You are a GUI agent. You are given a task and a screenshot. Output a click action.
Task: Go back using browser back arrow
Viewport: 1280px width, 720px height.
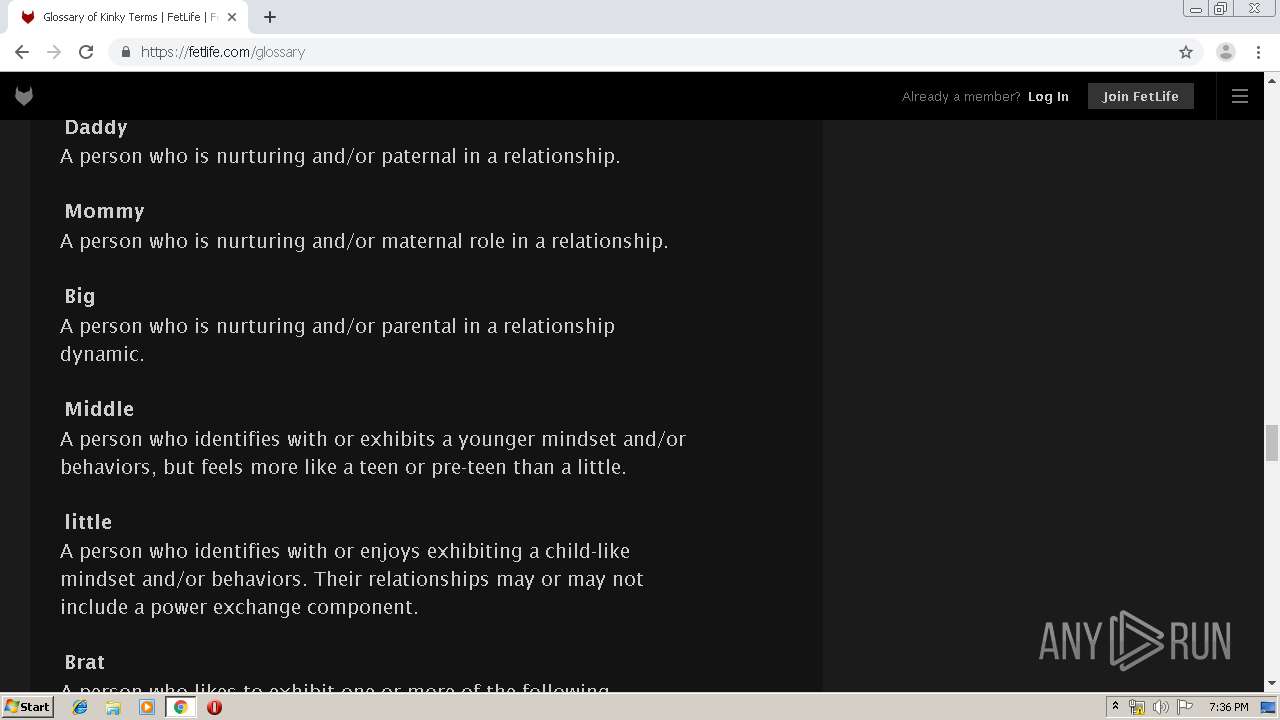(22, 52)
